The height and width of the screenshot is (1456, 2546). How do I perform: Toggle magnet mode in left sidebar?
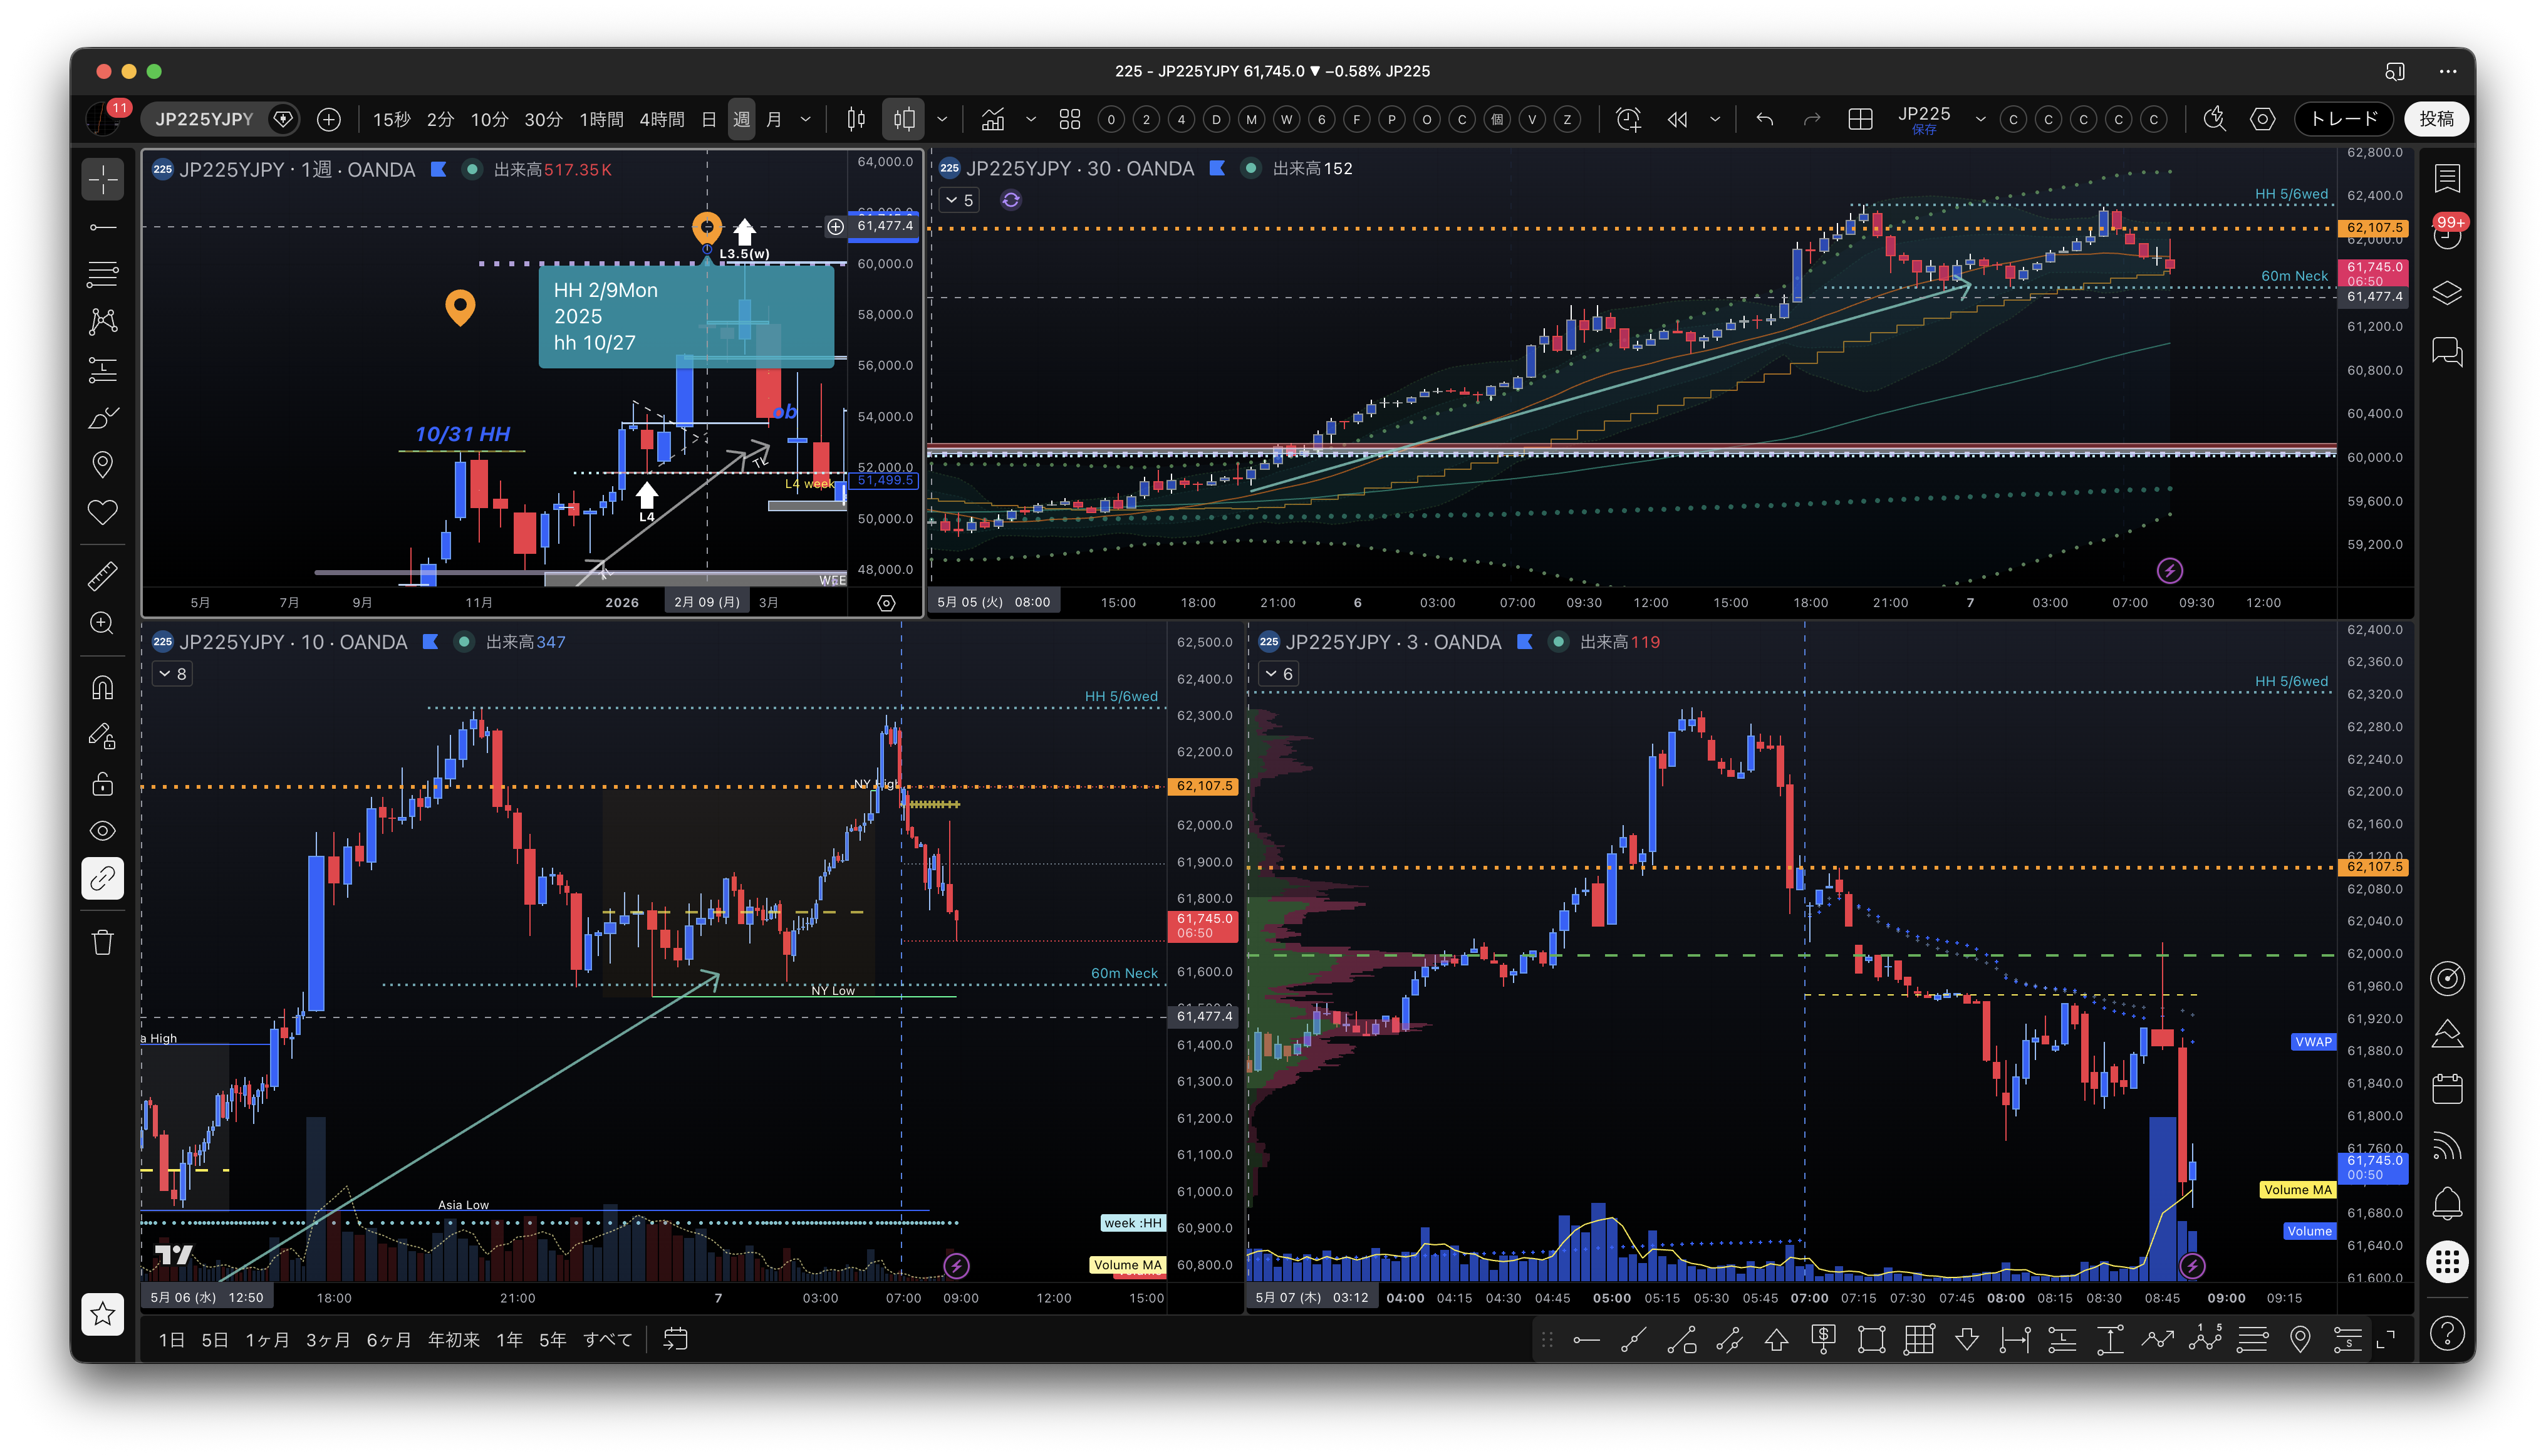pos(103,688)
